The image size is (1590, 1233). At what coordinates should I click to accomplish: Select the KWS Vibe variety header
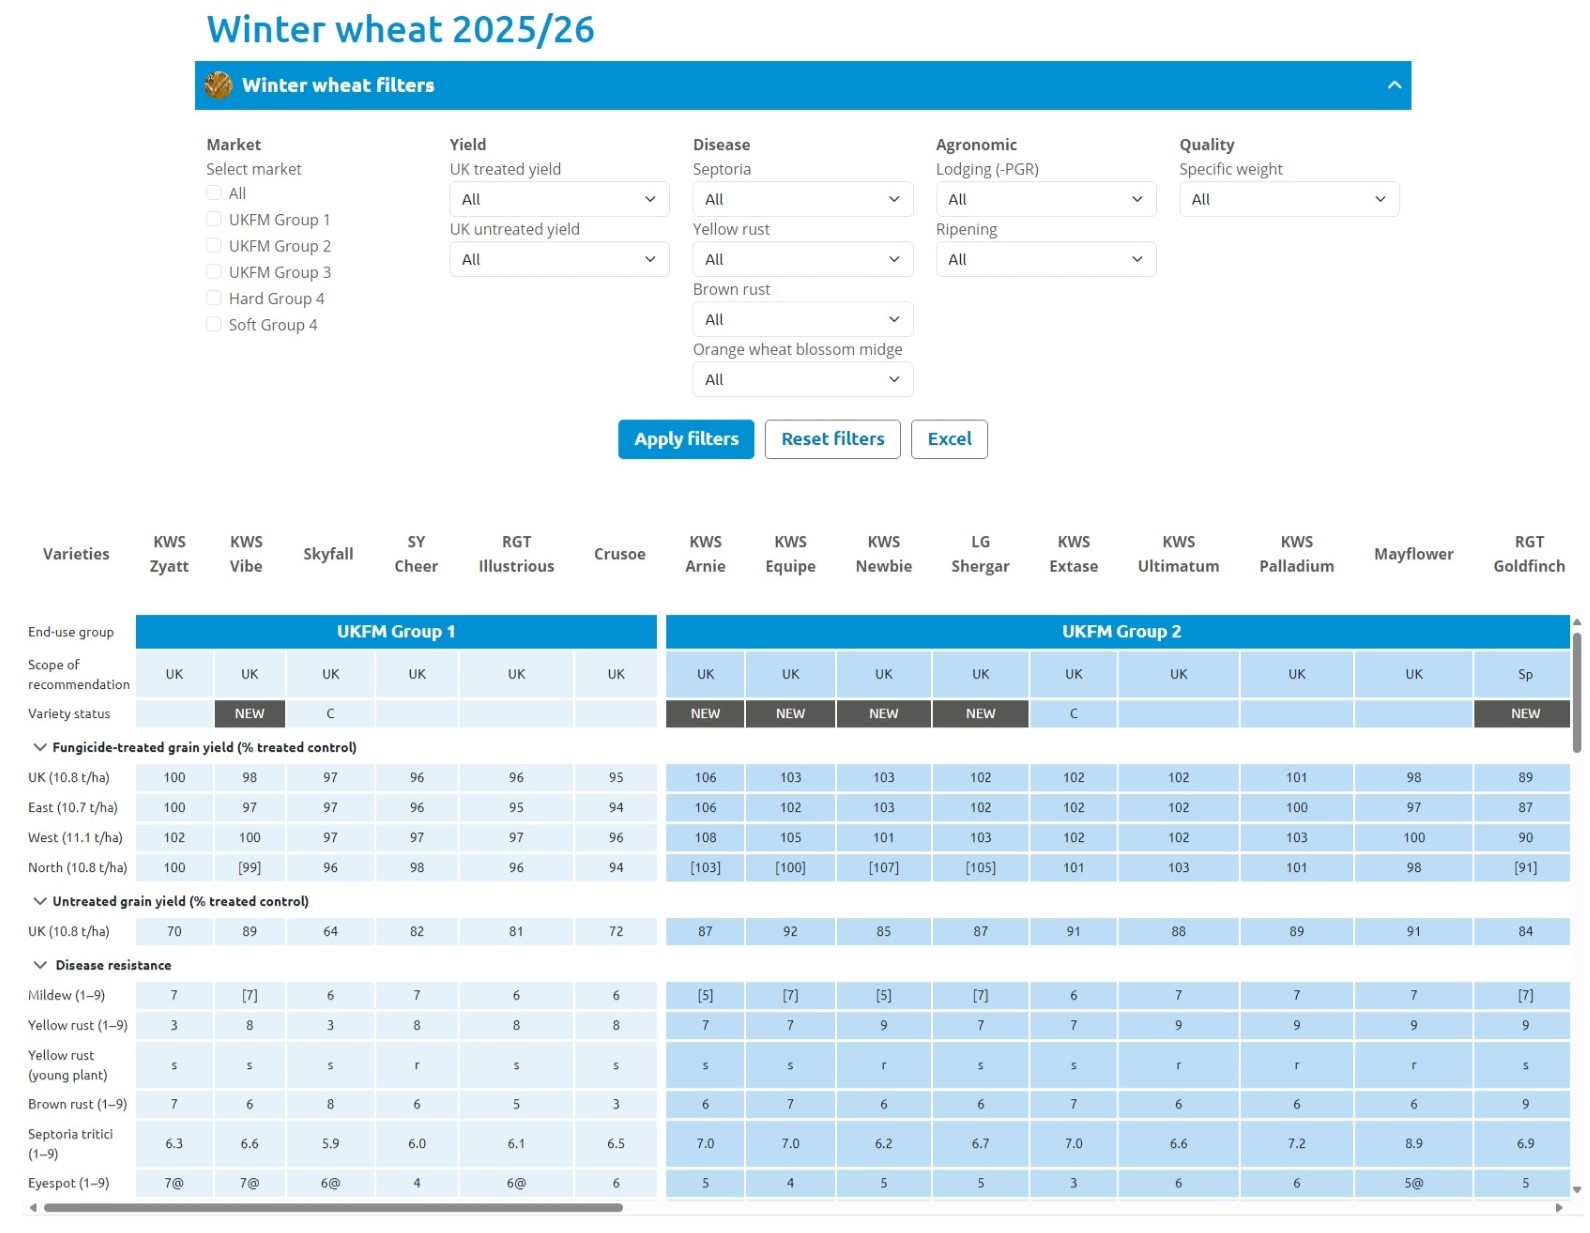click(246, 554)
